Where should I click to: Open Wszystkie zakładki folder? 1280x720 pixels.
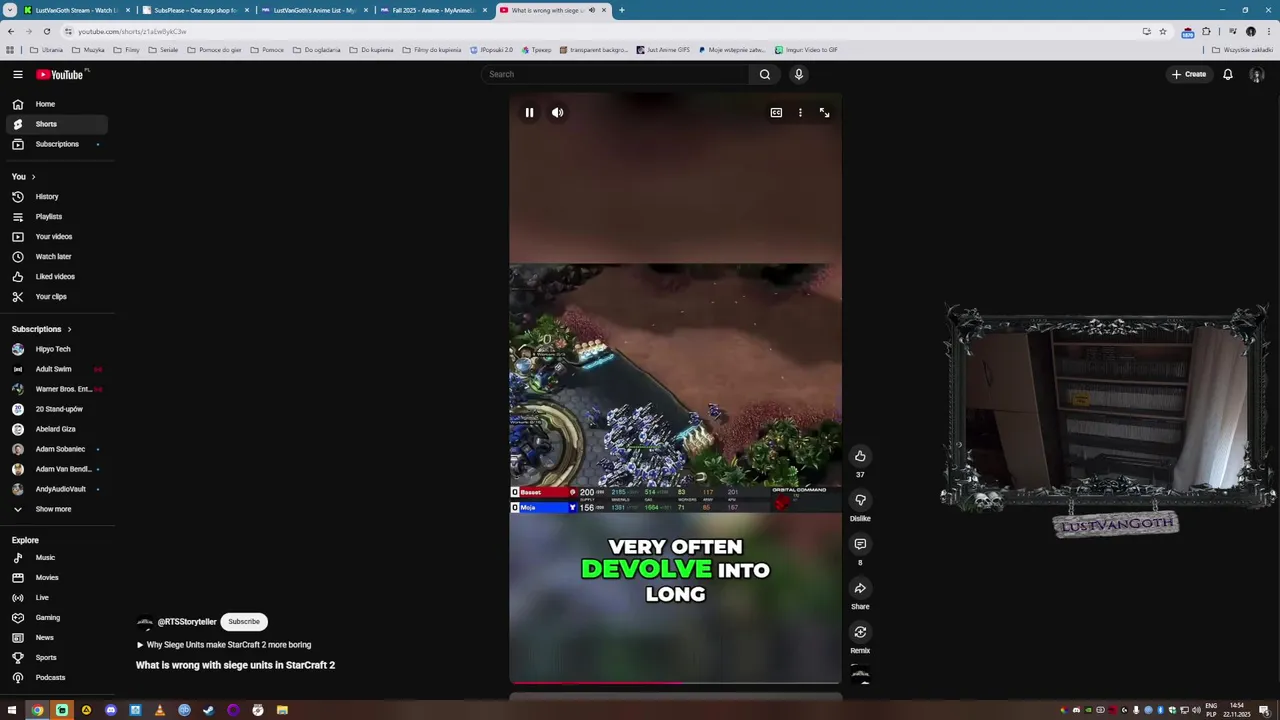click(1244, 50)
